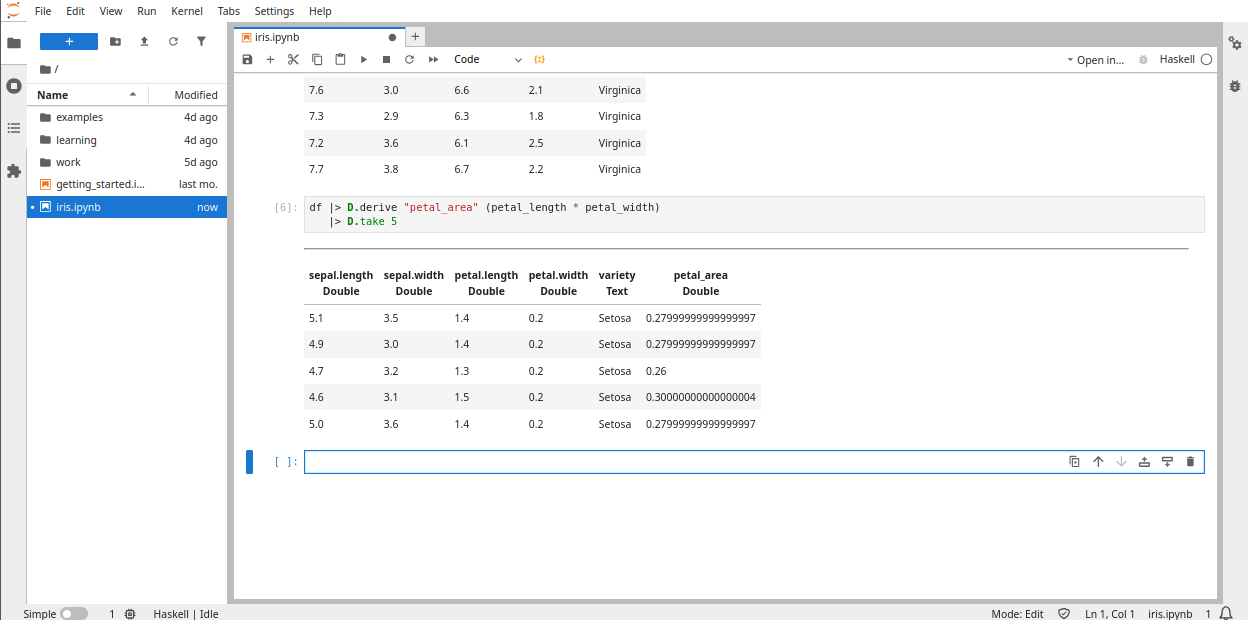This screenshot has height=620, width=1248.
Task: Click the Mode: Edit status entry
Action: tap(1017, 613)
